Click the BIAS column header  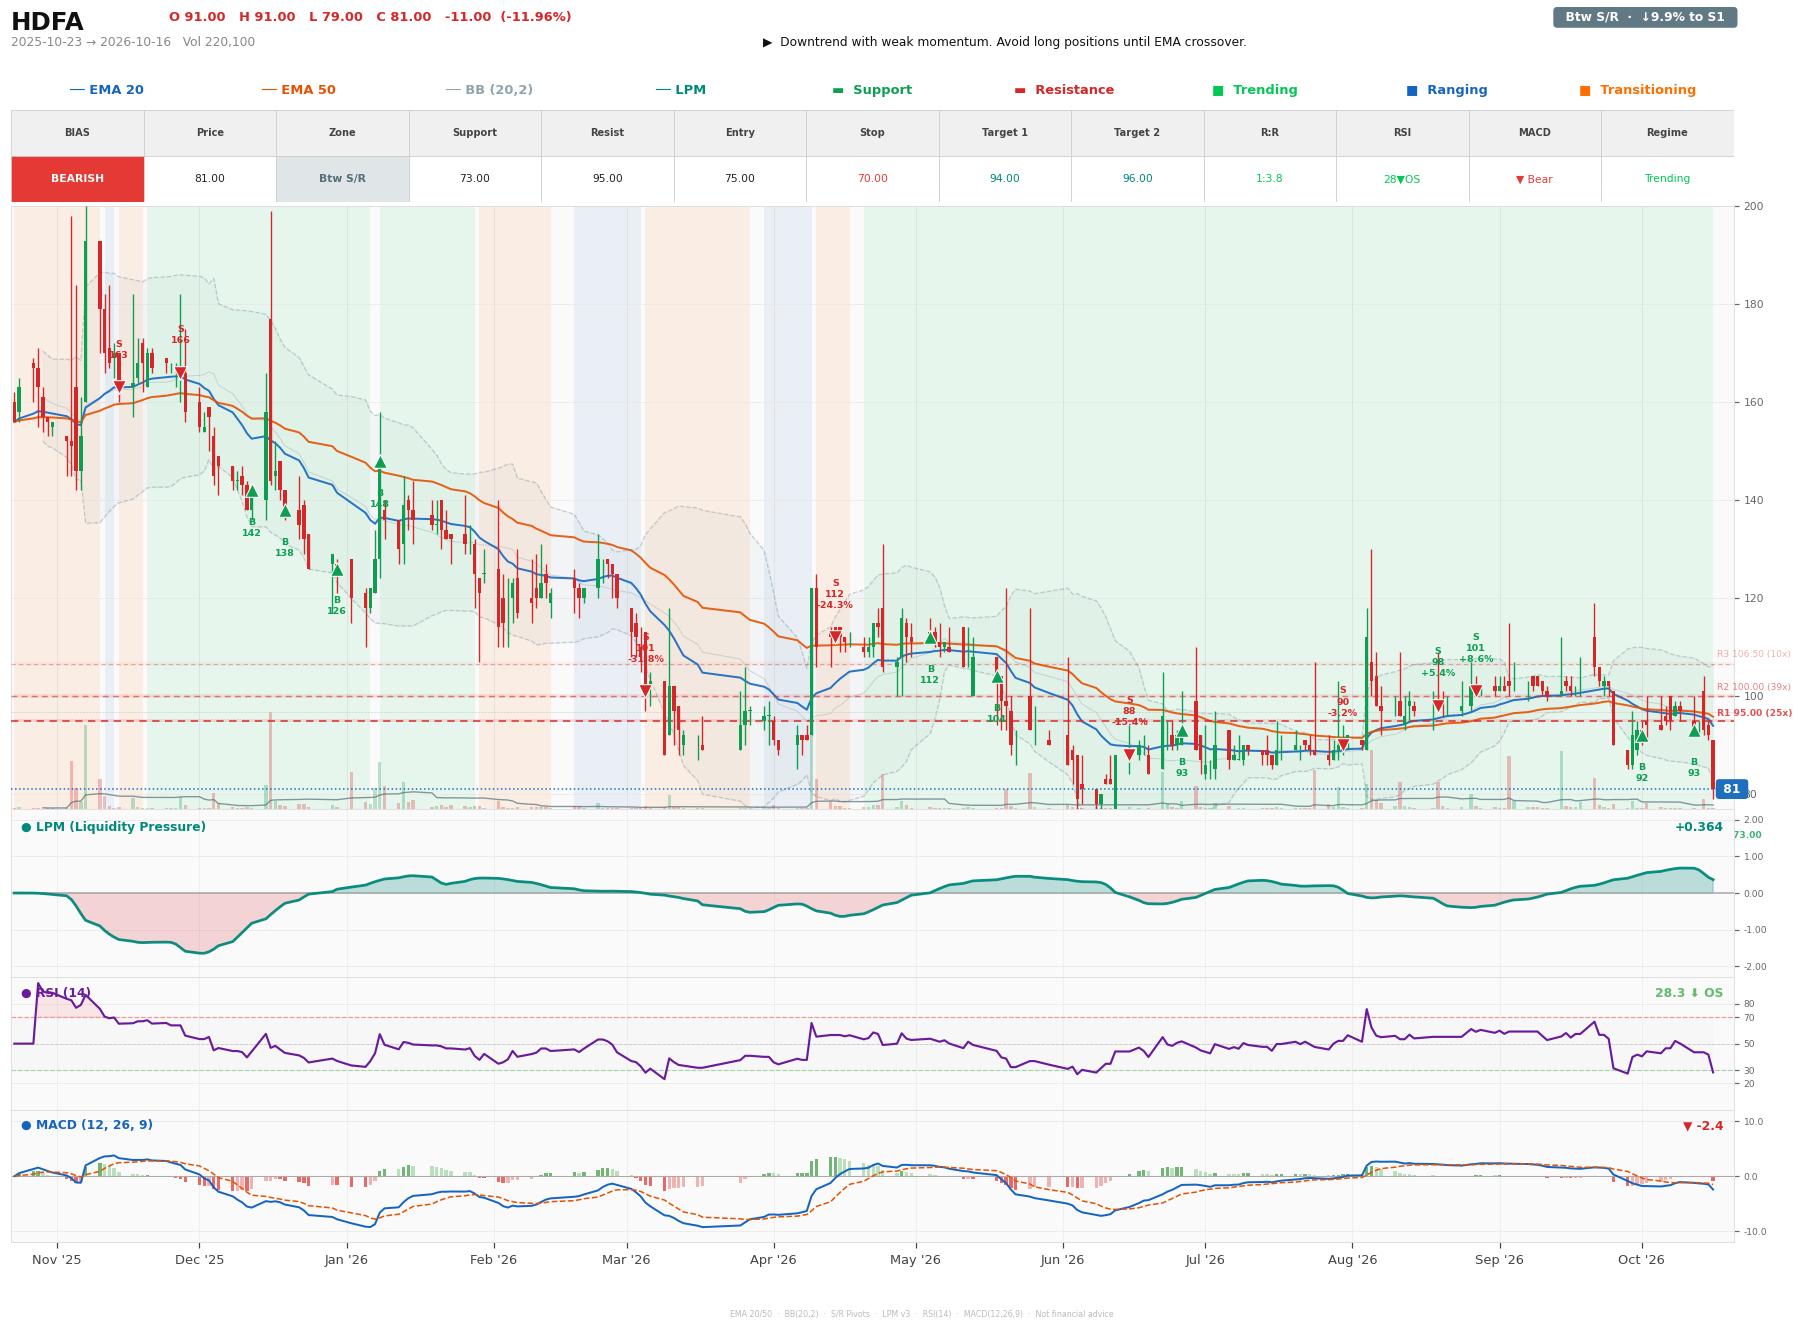[x=77, y=133]
